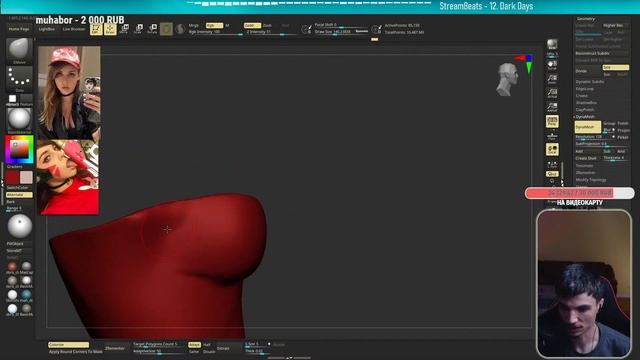
Task: Click the Scroll hand icon
Action: tap(552, 65)
